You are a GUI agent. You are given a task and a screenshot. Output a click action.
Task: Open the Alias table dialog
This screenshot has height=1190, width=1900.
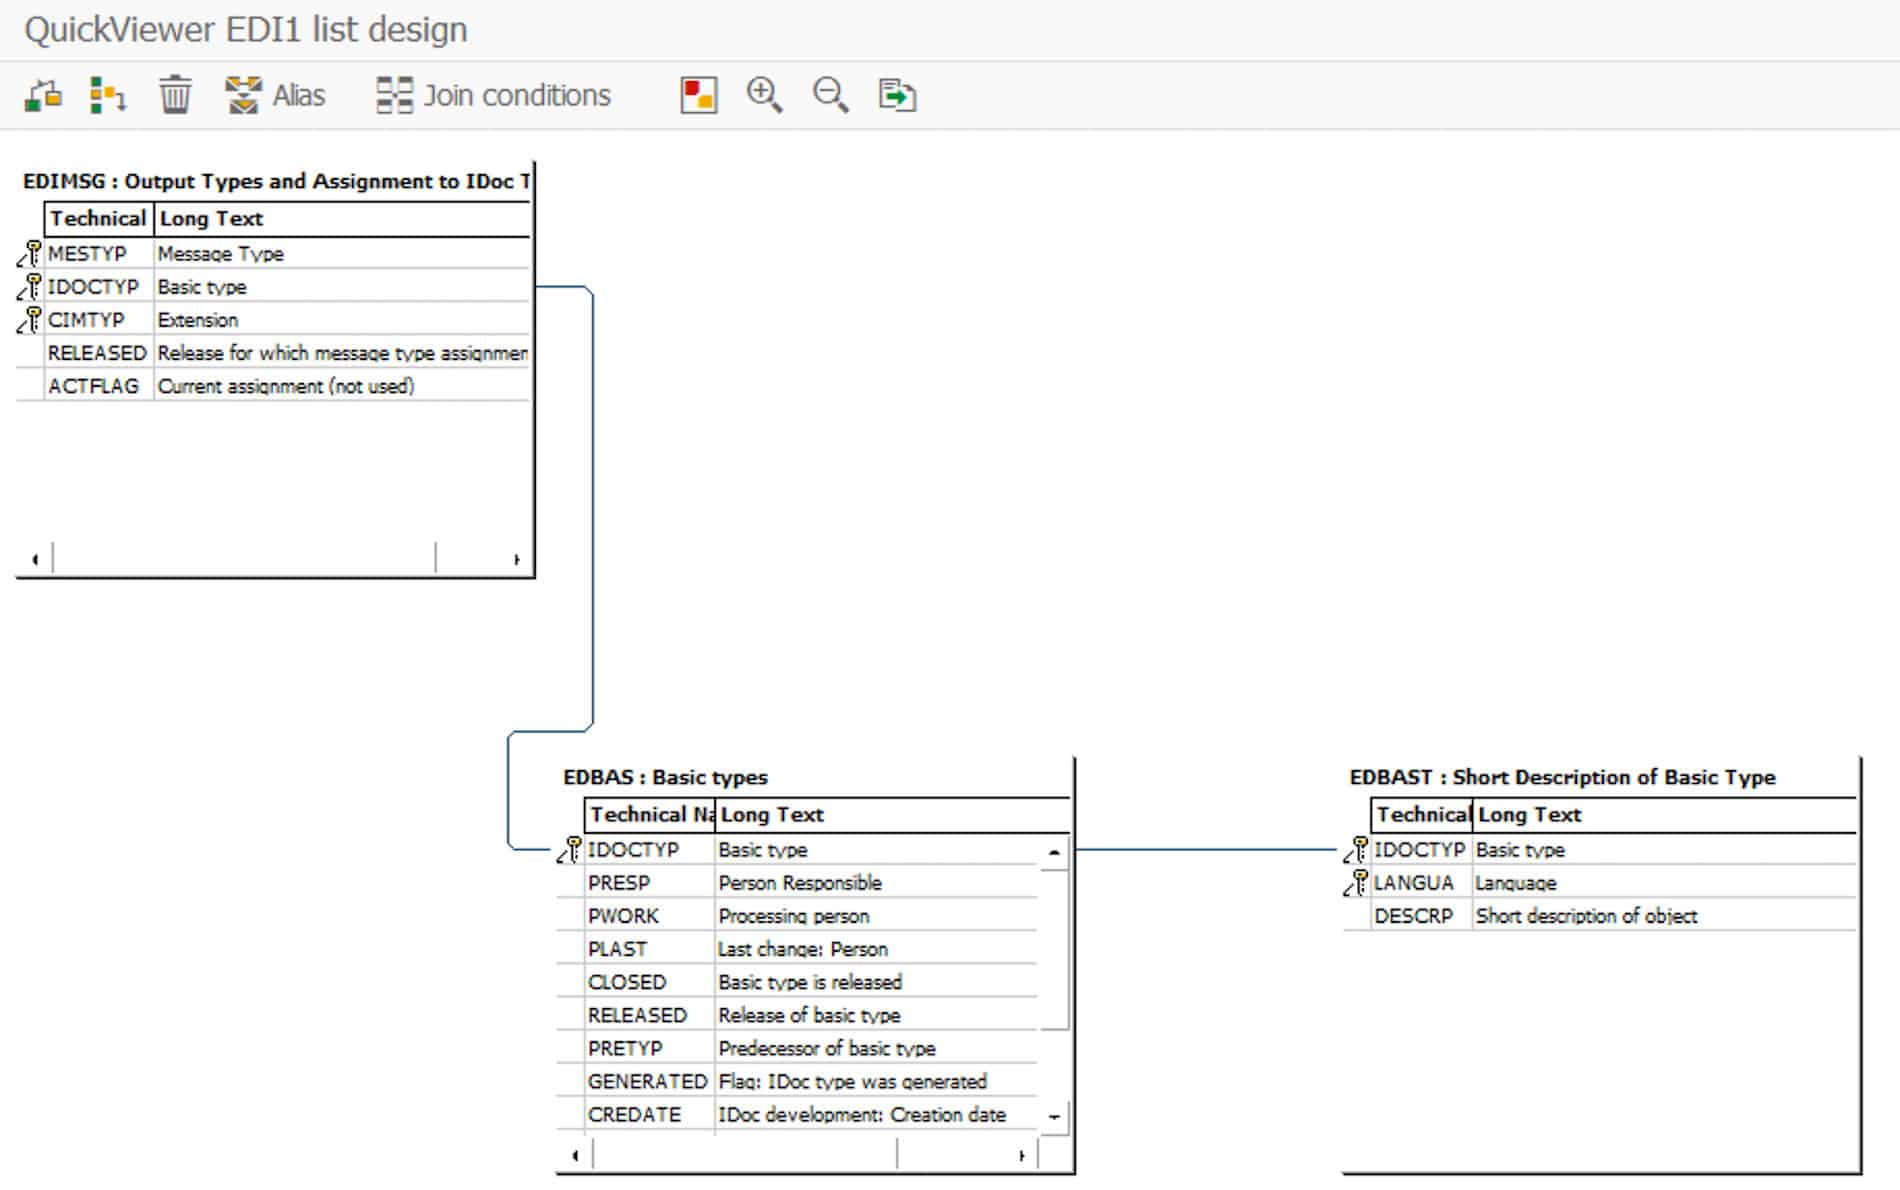[x=276, y=95]
